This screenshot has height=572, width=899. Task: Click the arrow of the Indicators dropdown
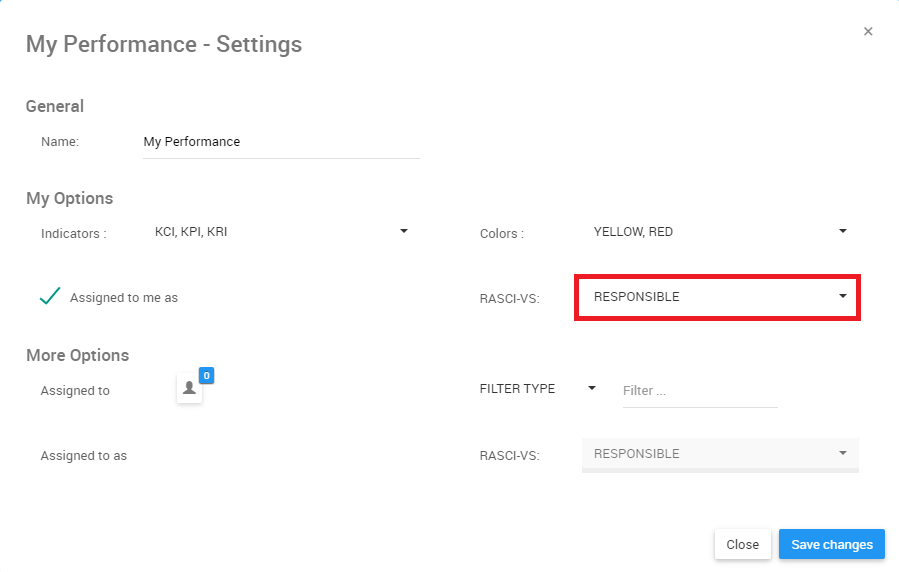click(404, 231)
